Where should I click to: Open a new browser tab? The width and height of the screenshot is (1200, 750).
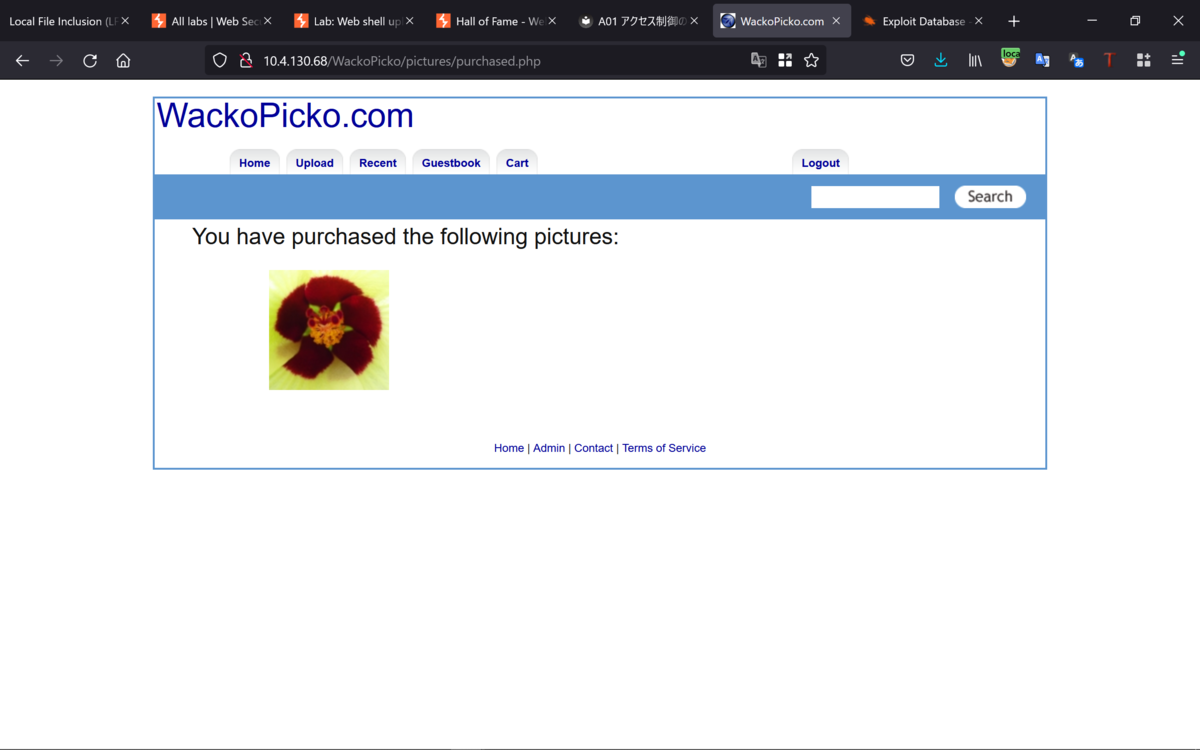(x=1013, y=21)
